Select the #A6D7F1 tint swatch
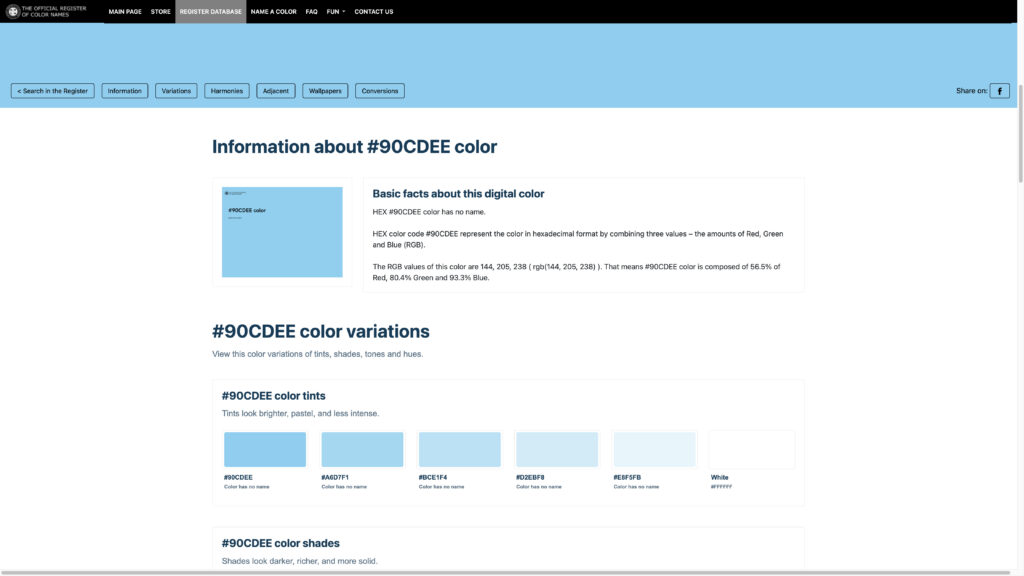 pyautogui.click(x=362, y=449)
